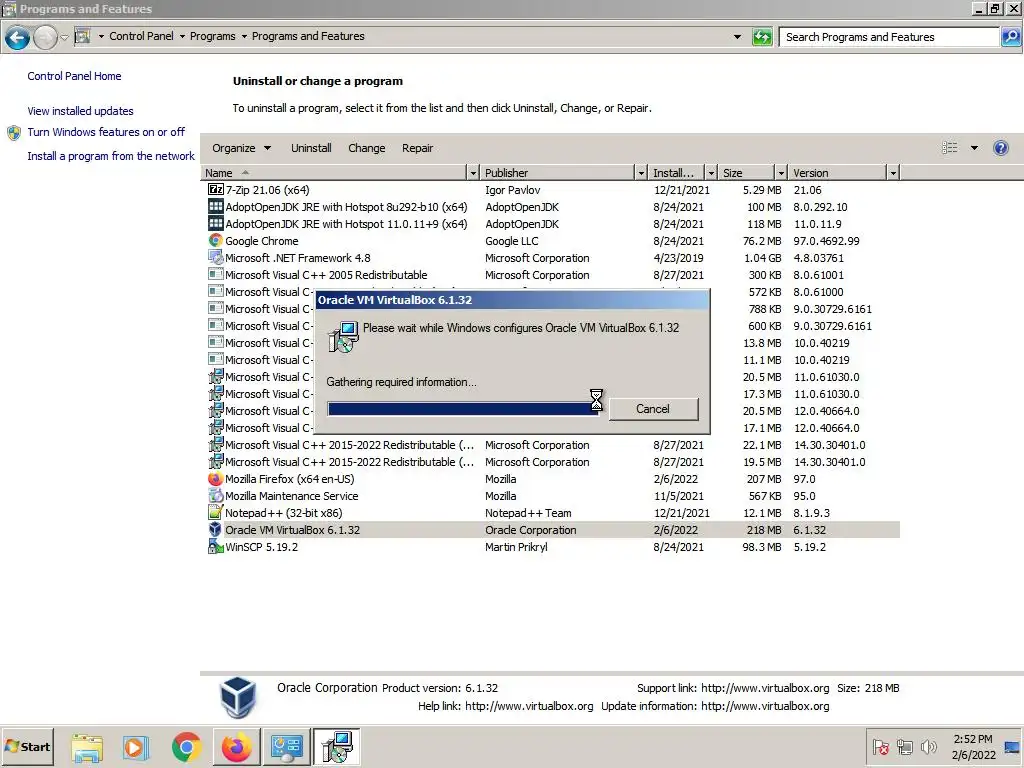Click the Programs breadcrumb
Screen dimensions: 1024x768
coord(212,36)
